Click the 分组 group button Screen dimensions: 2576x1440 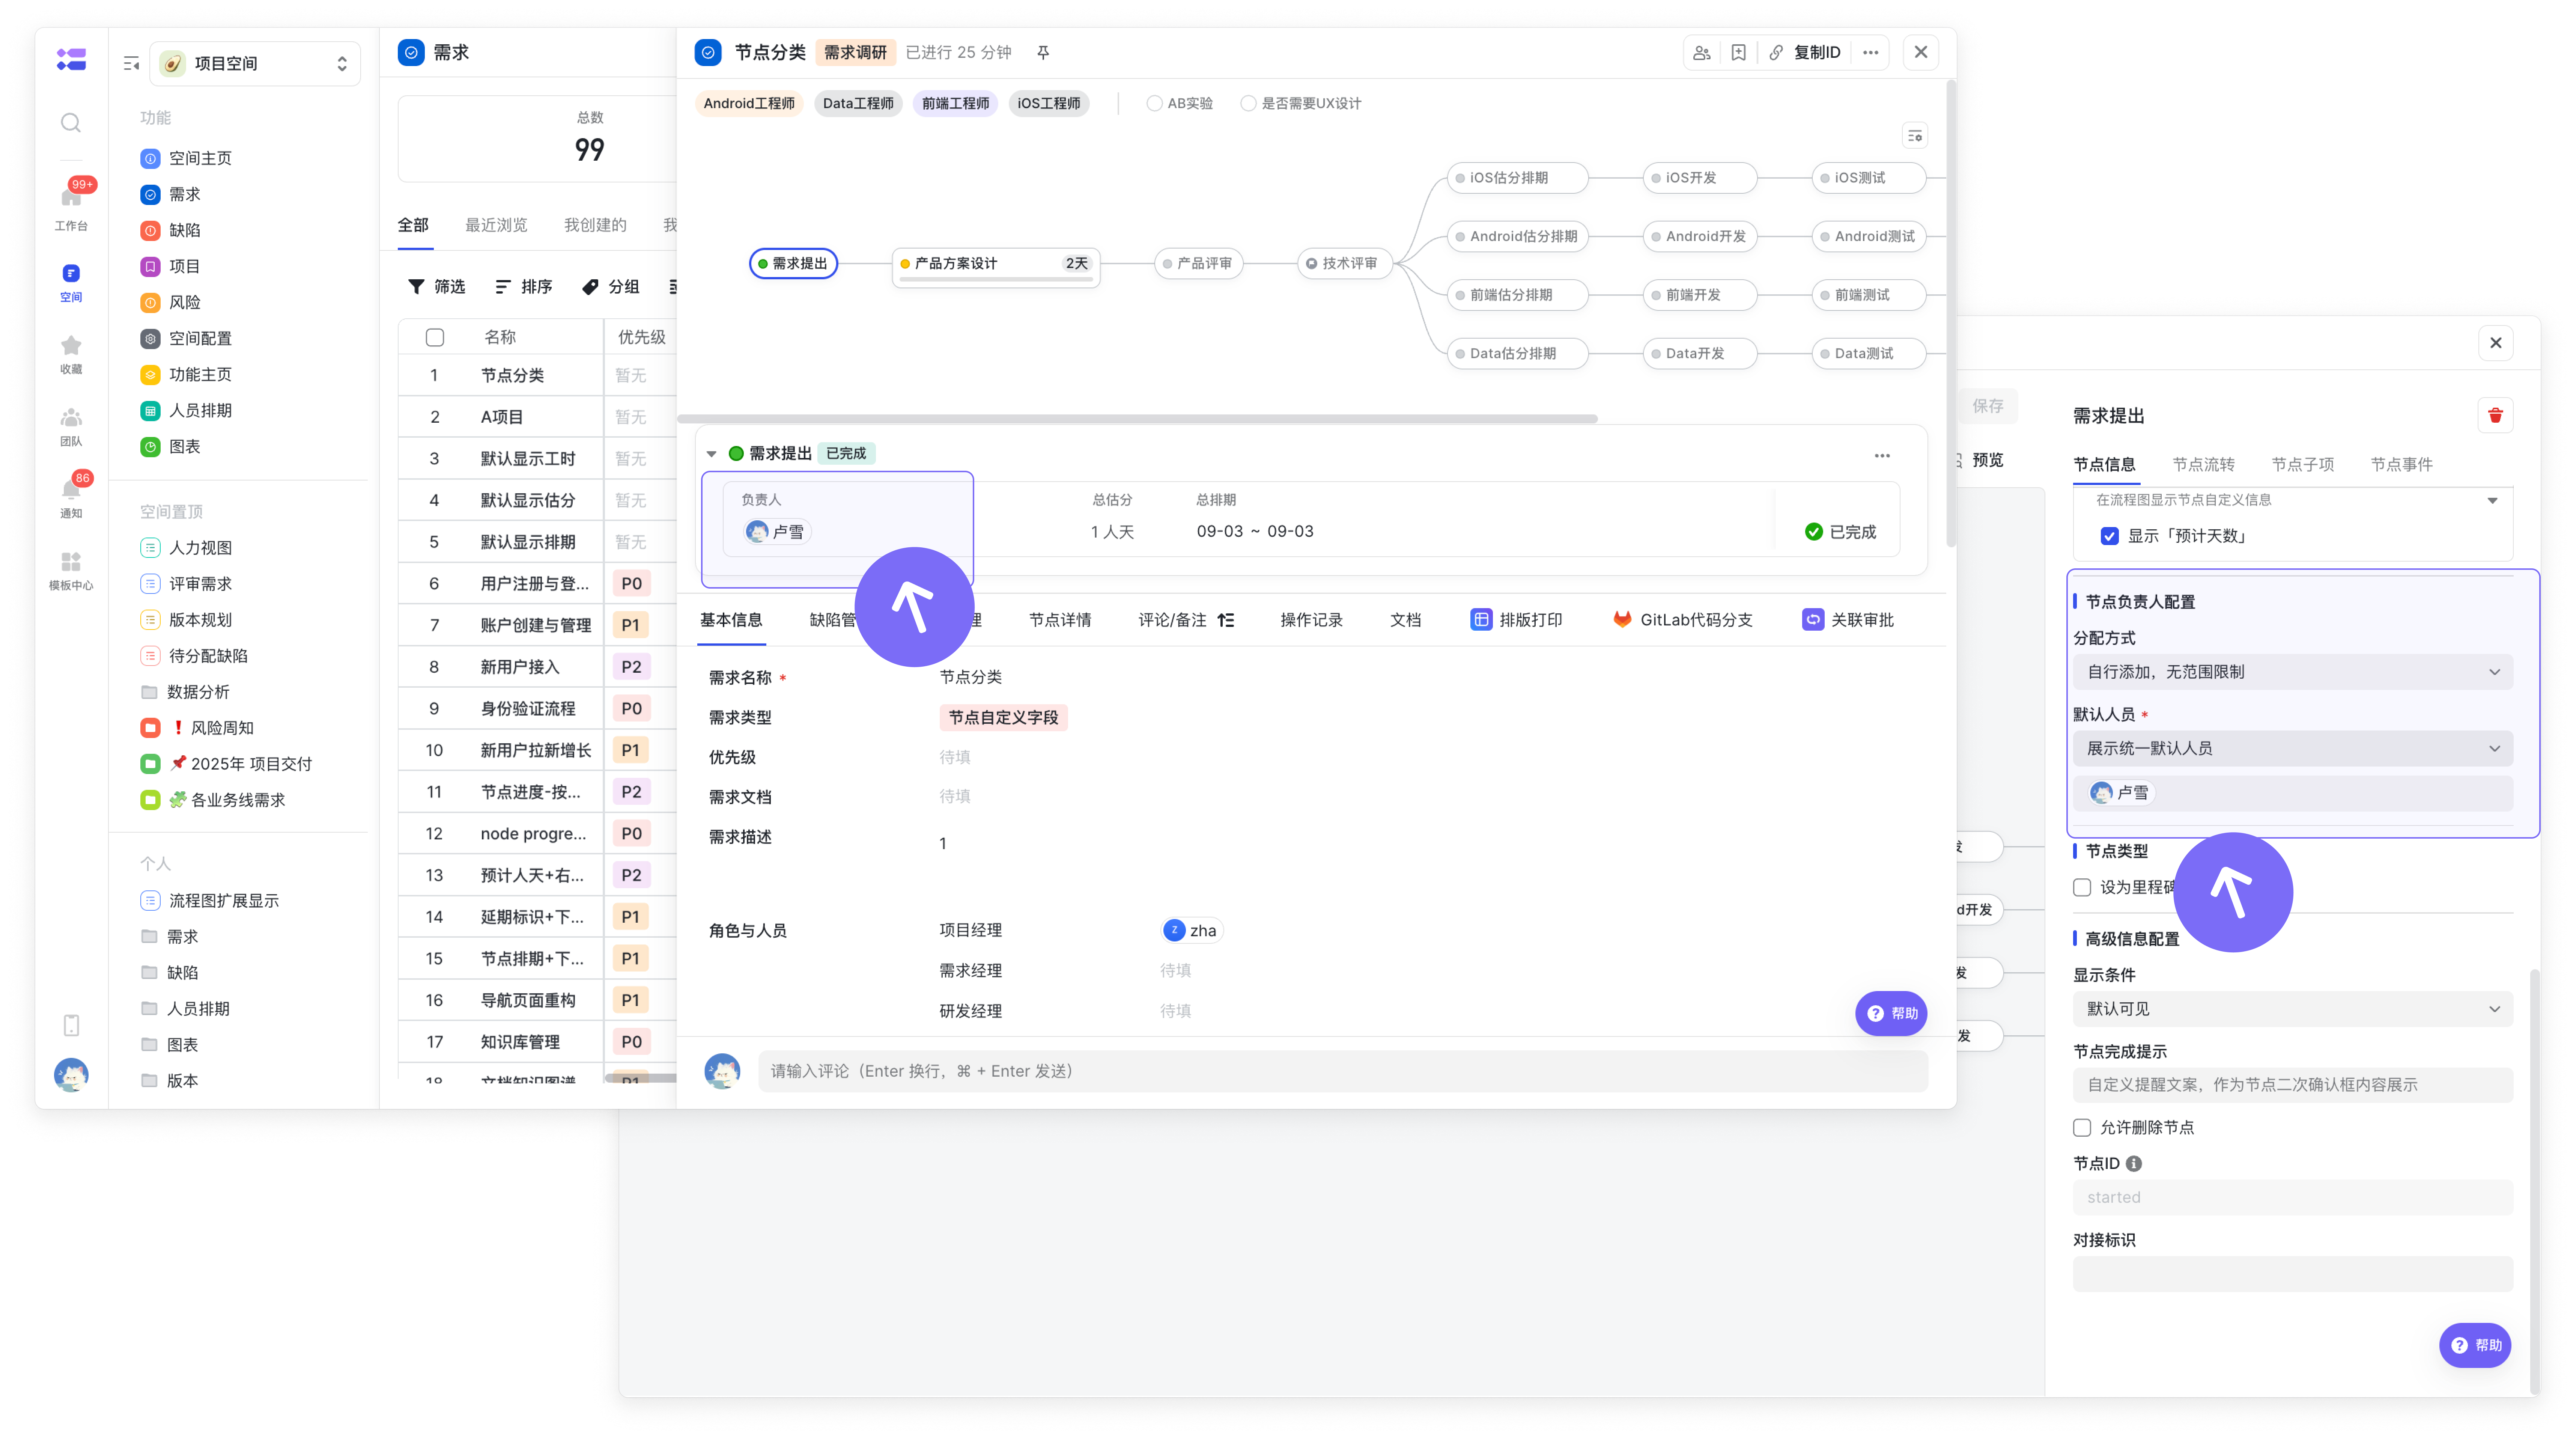coord(611,287)
